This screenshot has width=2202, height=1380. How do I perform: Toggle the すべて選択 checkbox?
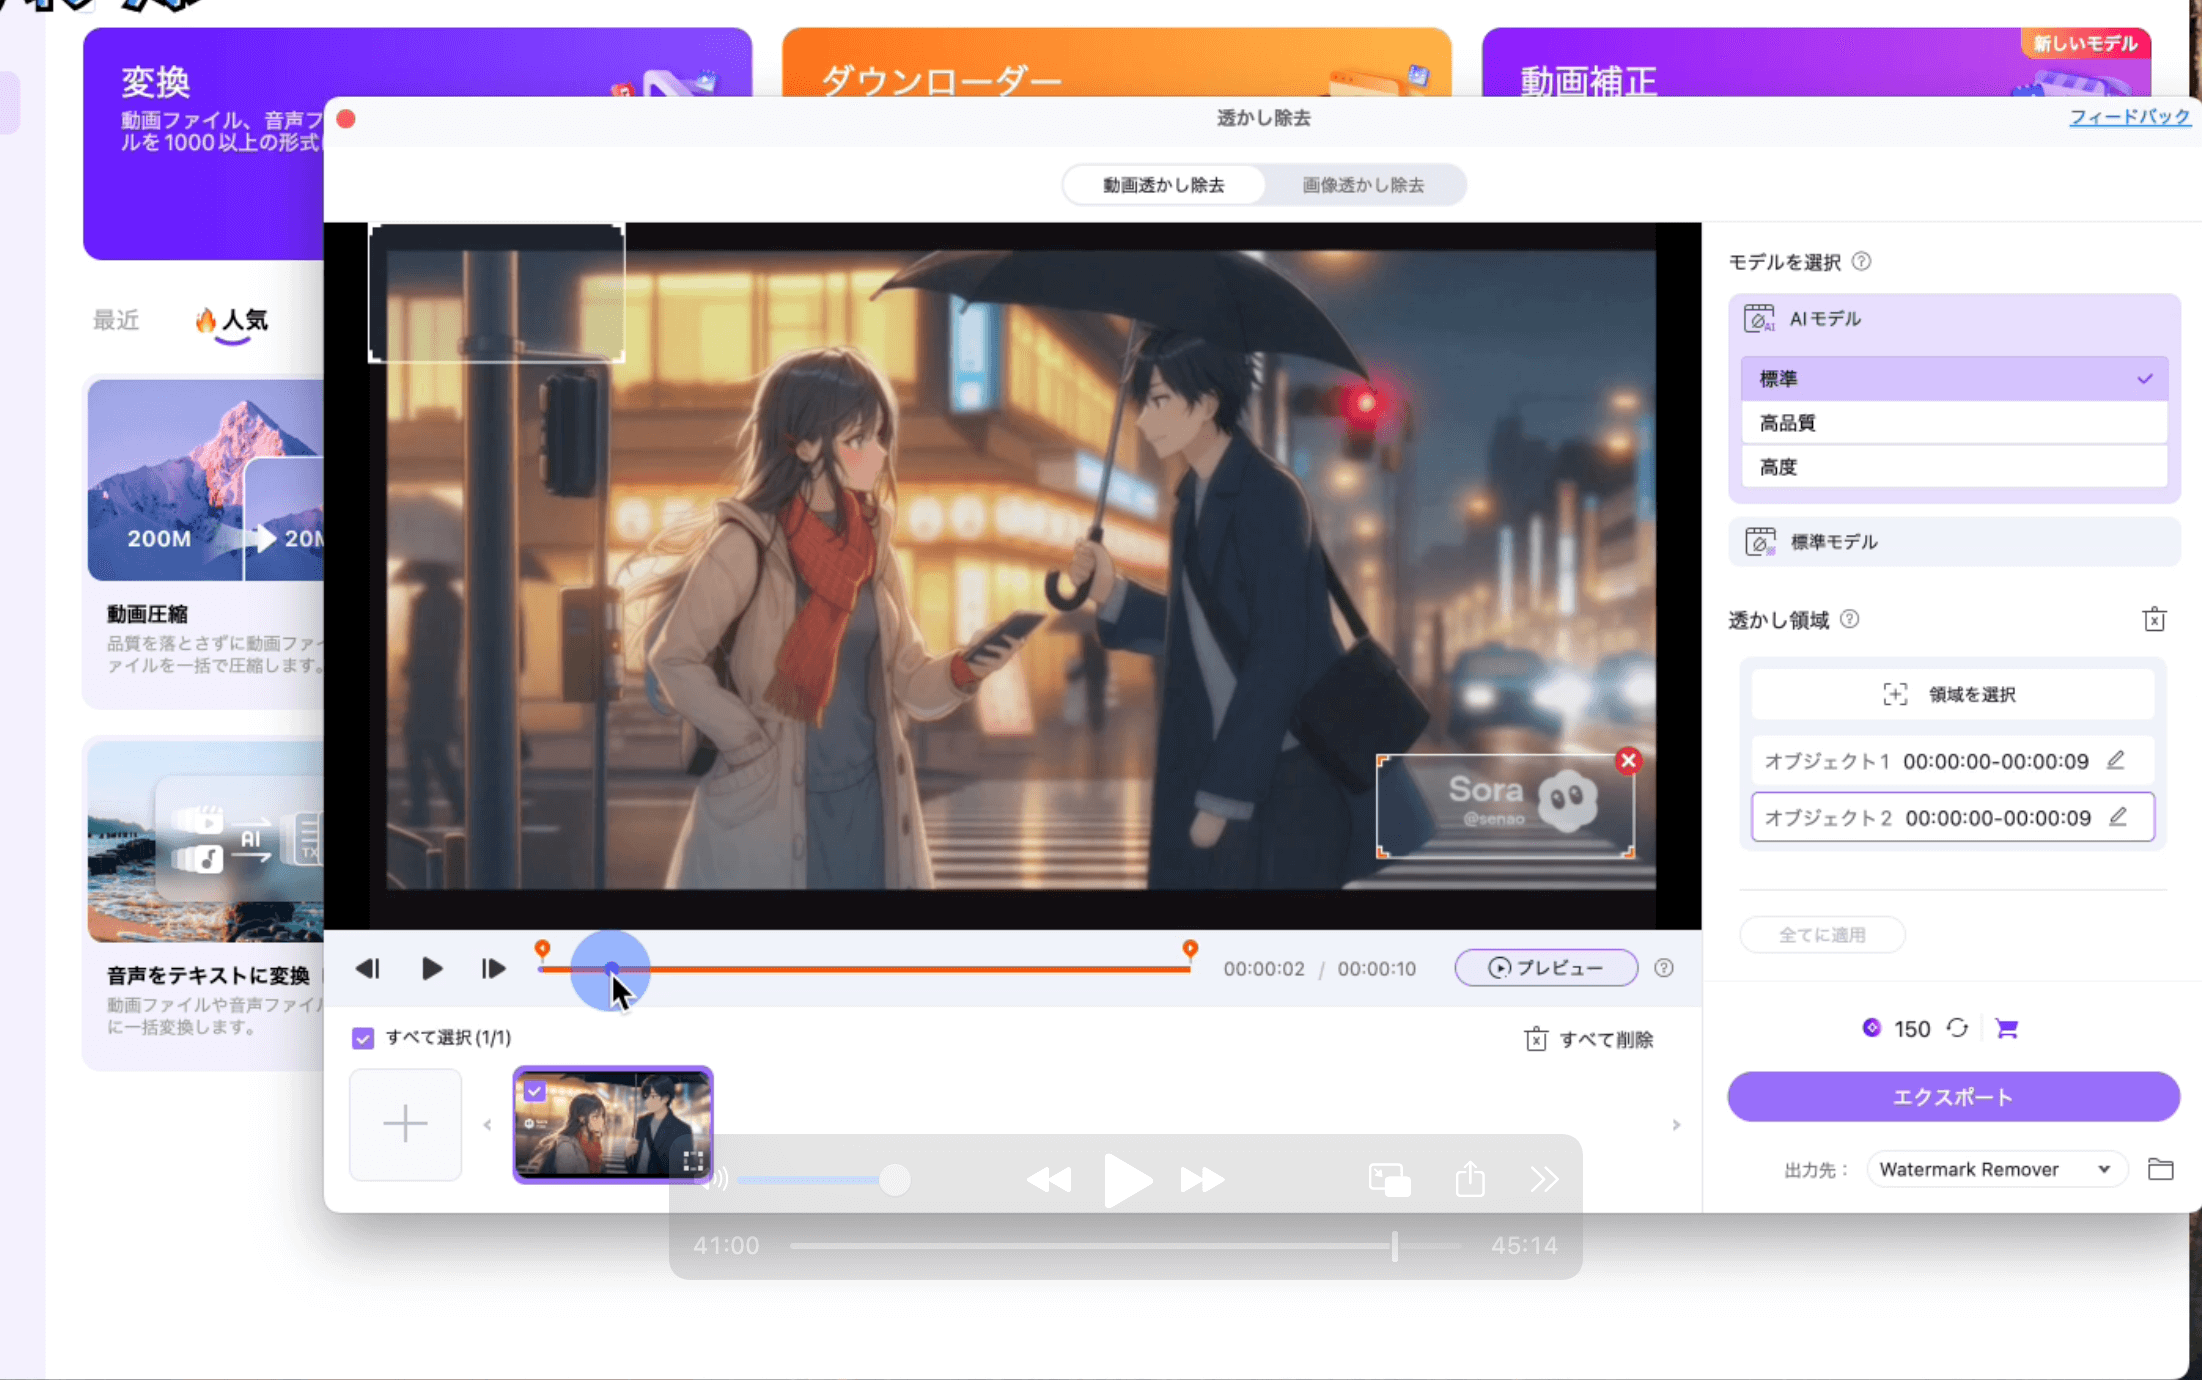363,1038
